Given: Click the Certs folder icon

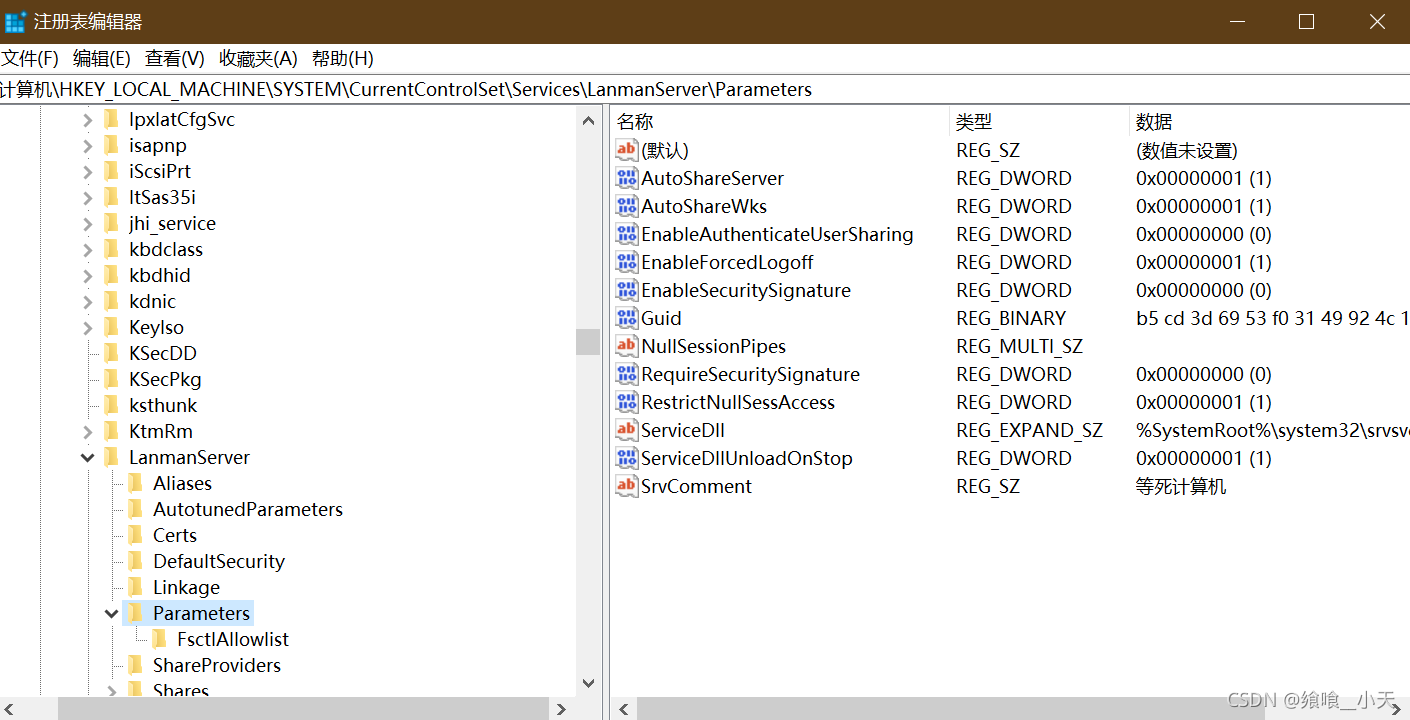Looking at the screenshot, I should (x=135, y=535).
